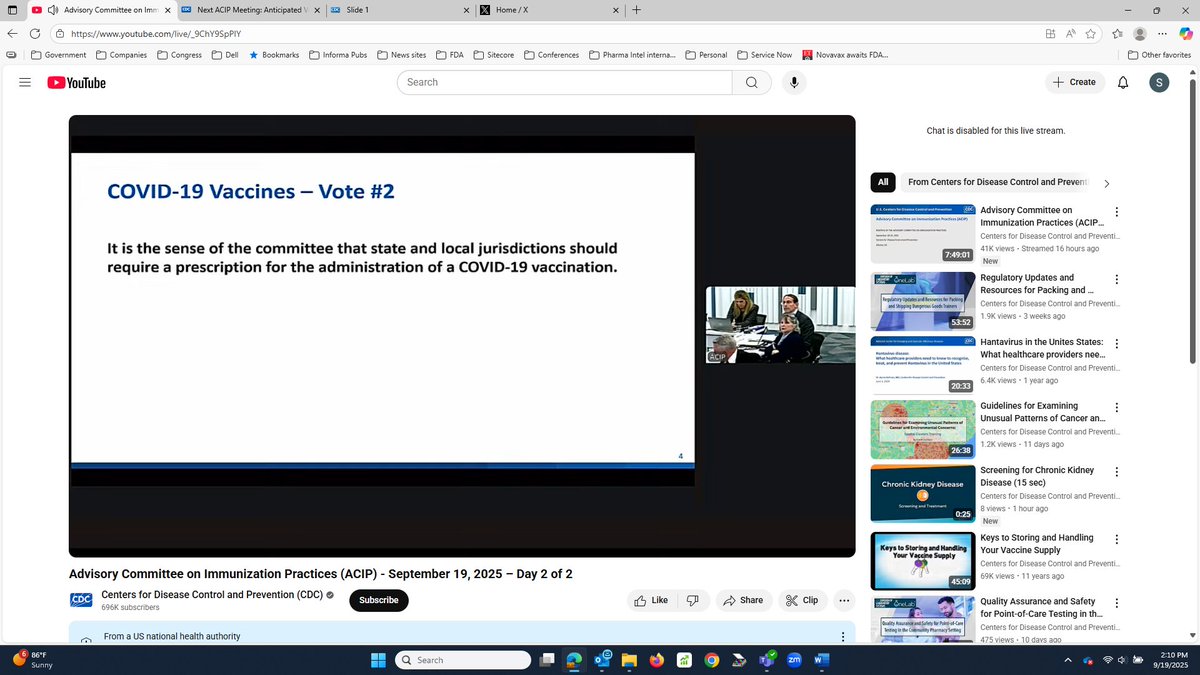
Task: Open options for Advisory Committee on Immunization video
Action: pyautogui.click(x=1117, y=212)
